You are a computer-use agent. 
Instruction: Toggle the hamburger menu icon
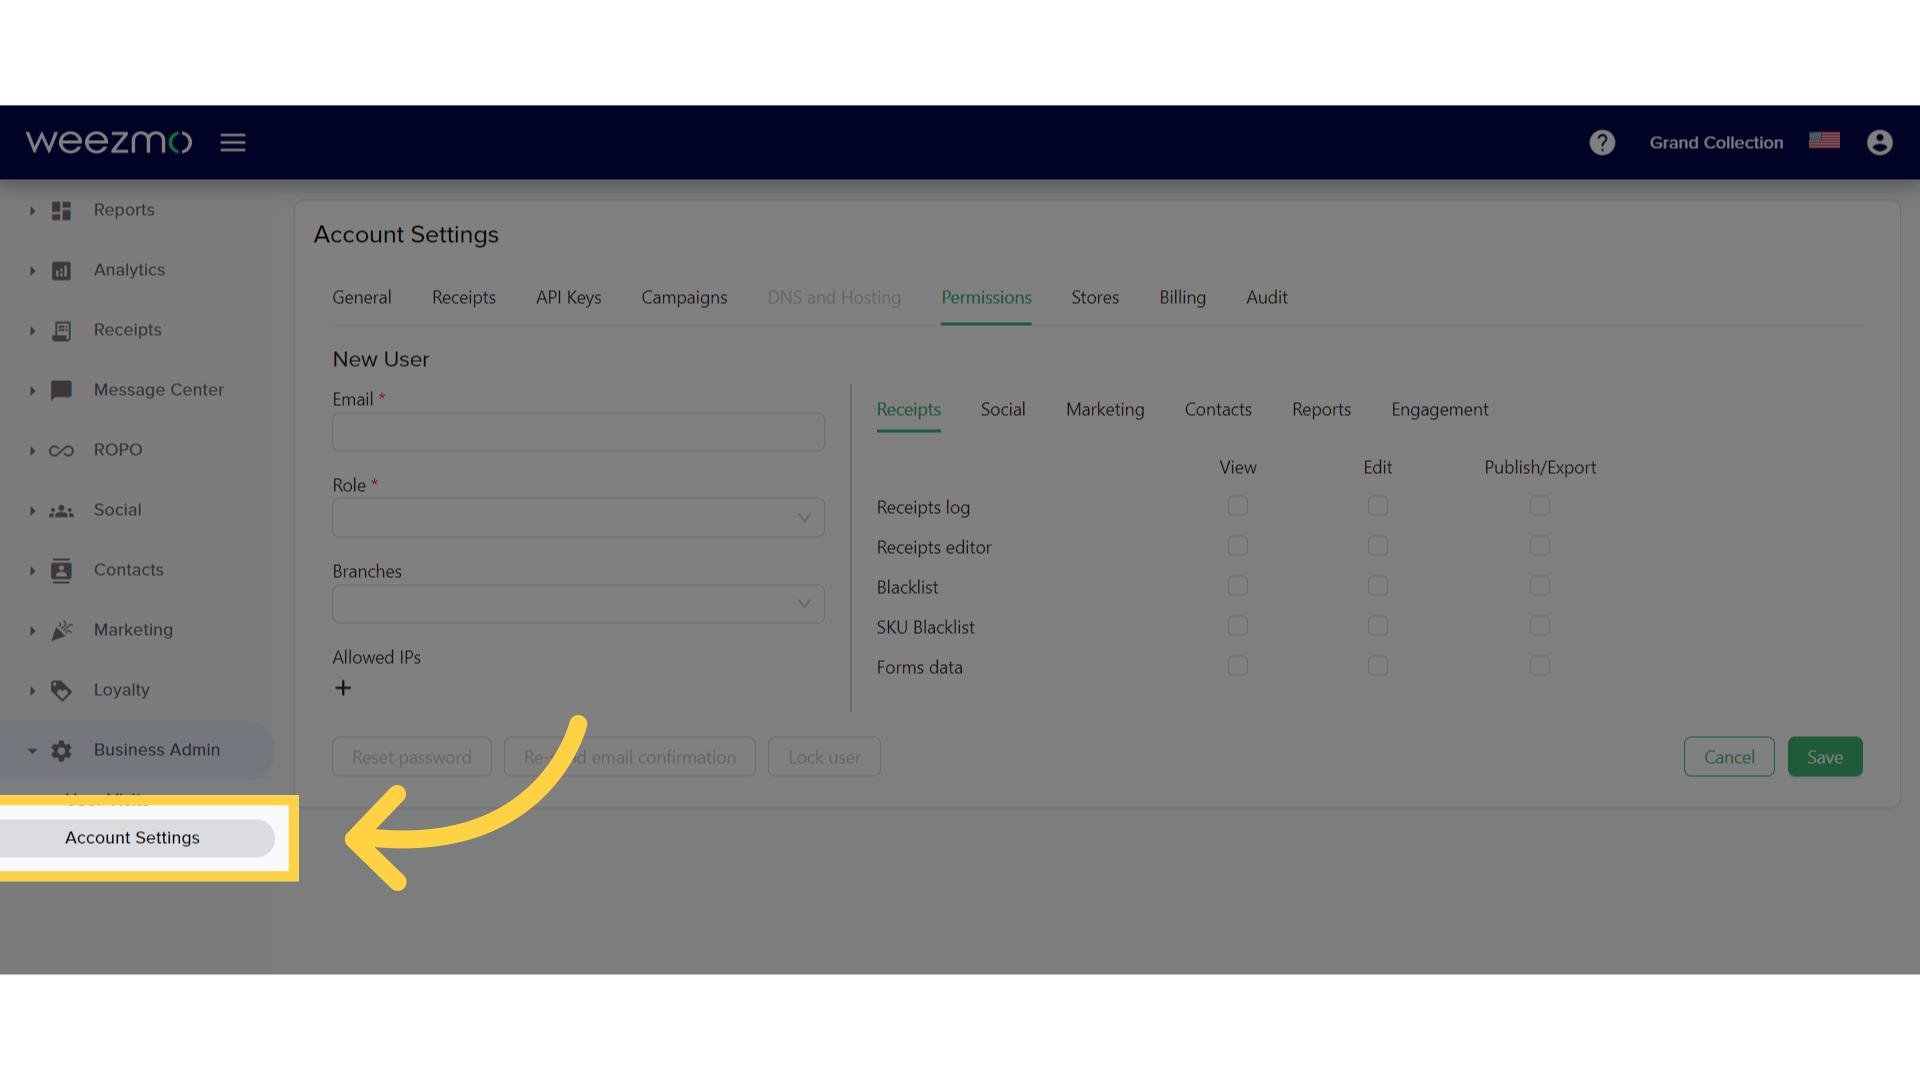click(x=233, y=142)
